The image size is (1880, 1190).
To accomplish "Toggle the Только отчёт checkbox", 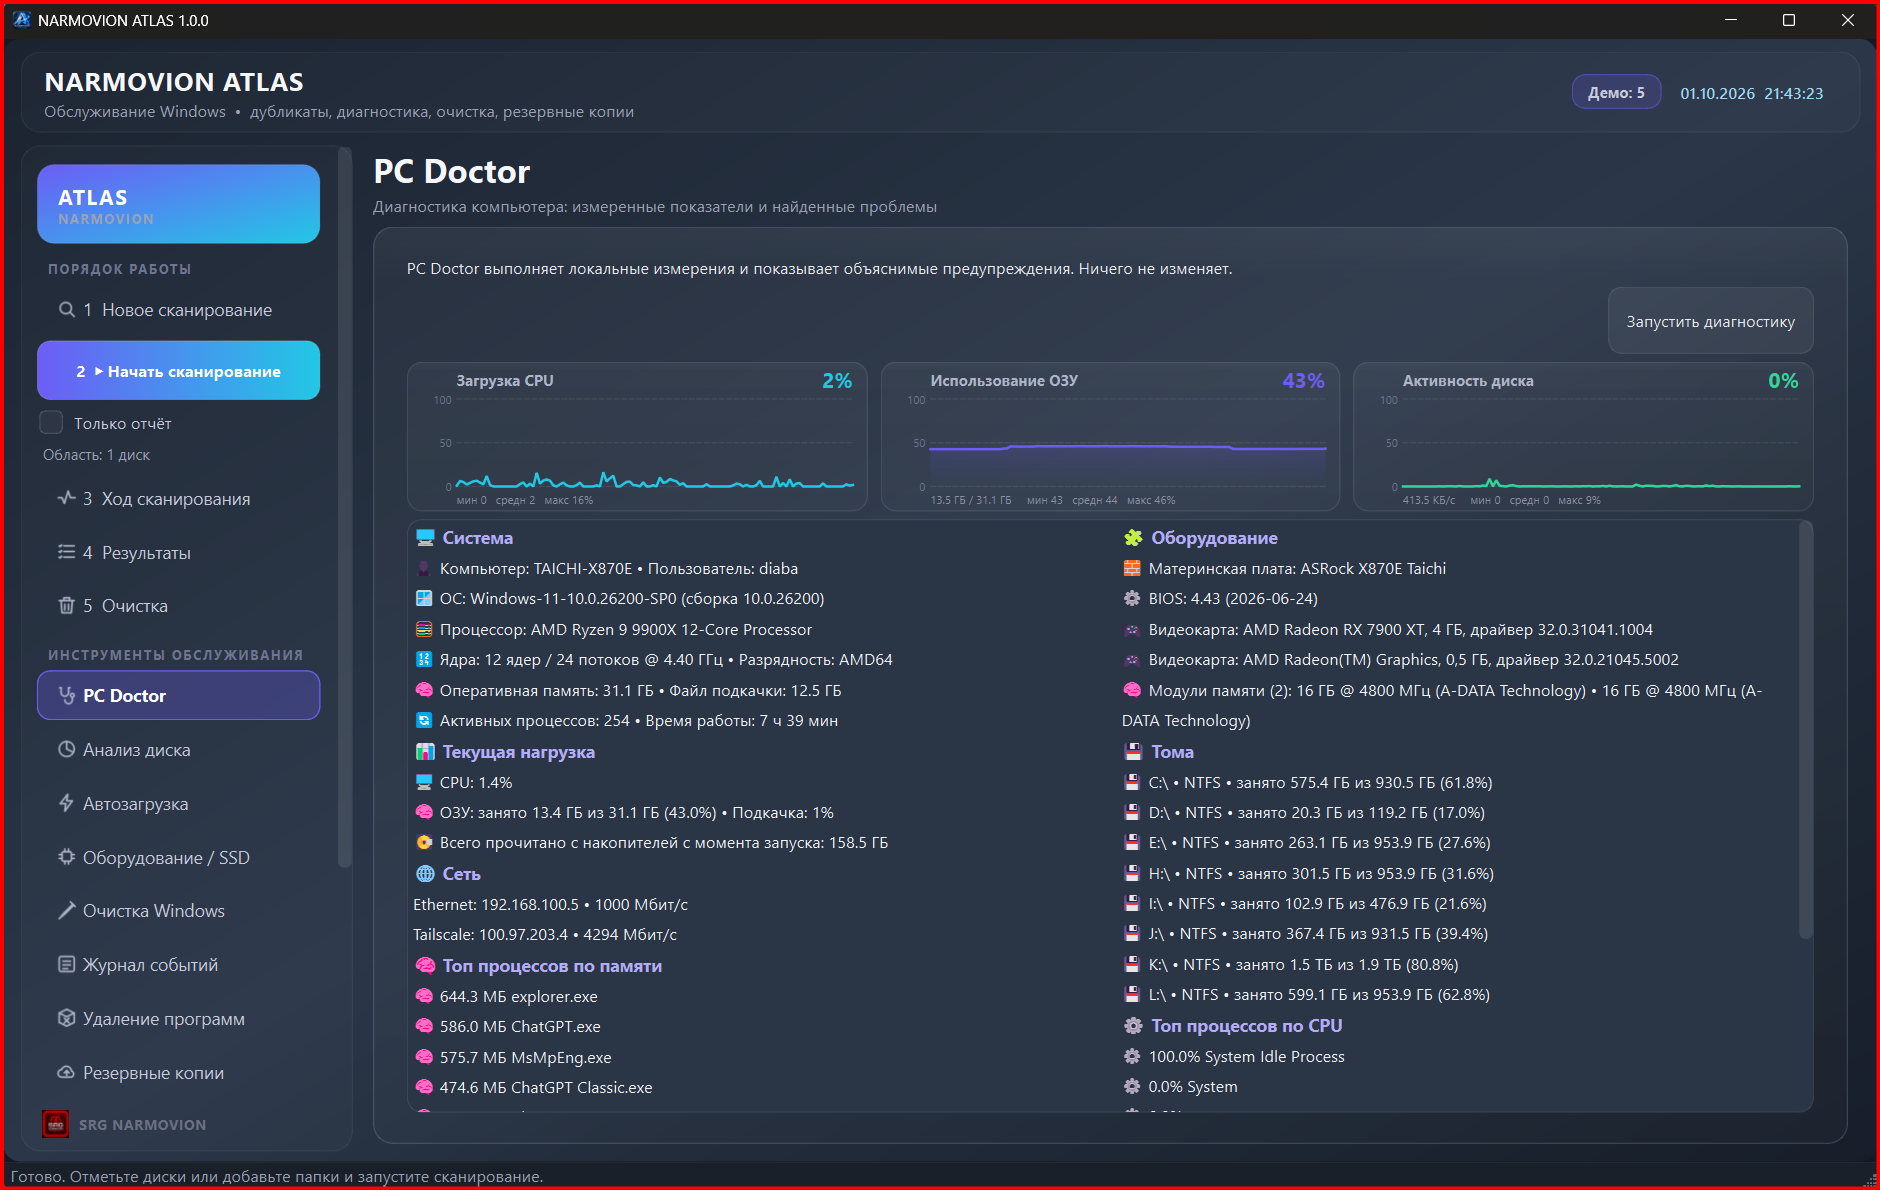I will 51,422.
